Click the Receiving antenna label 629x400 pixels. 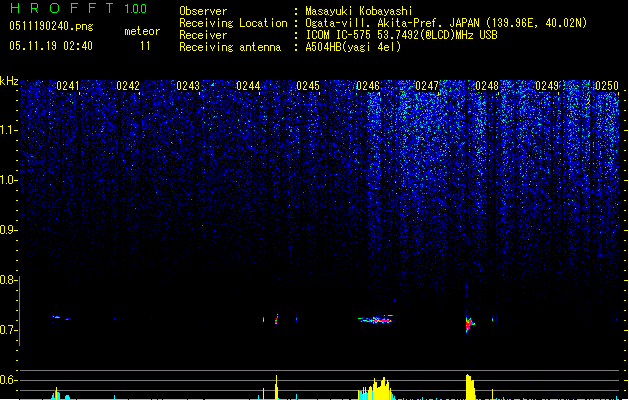(x=230, y=47)
